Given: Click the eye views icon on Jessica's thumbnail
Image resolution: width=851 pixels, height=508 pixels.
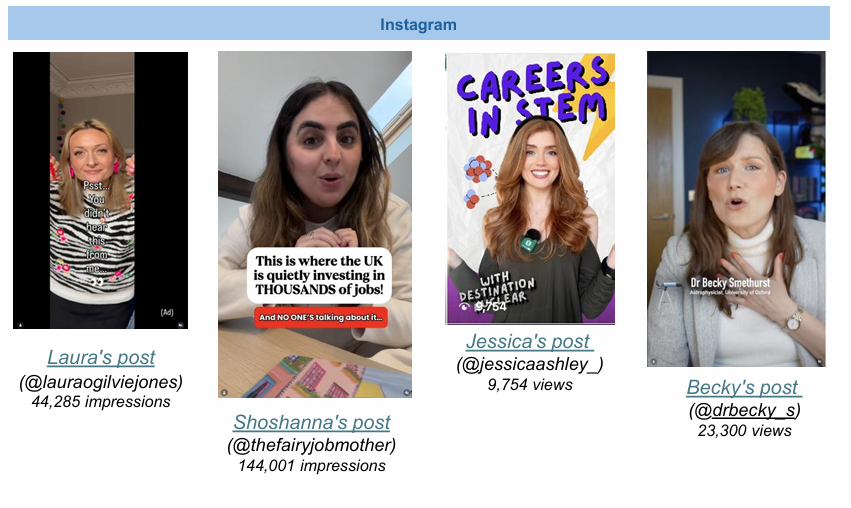Looking at the screenshot, I should tap(465, 307).
